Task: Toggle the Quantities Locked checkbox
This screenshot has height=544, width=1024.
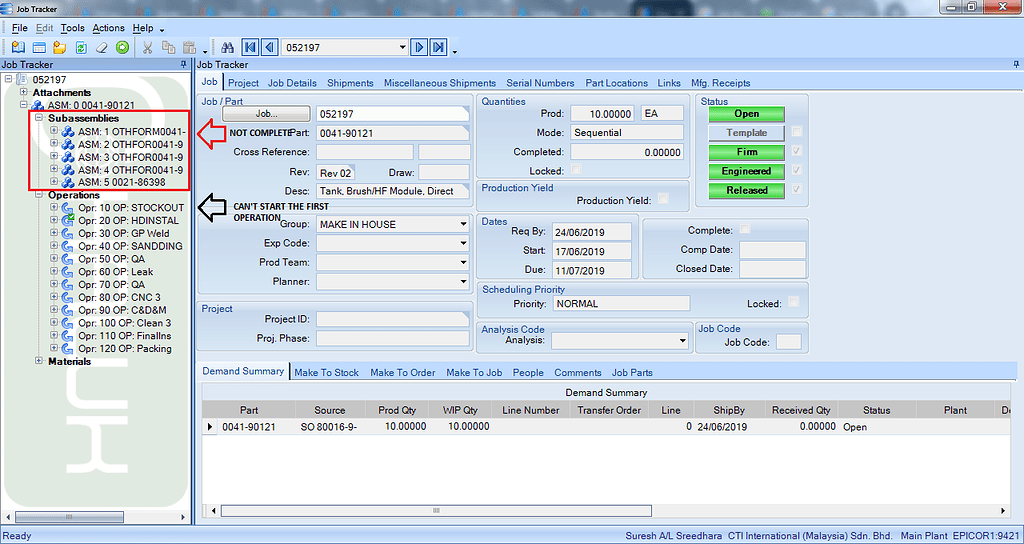Action: click(576, 170)
